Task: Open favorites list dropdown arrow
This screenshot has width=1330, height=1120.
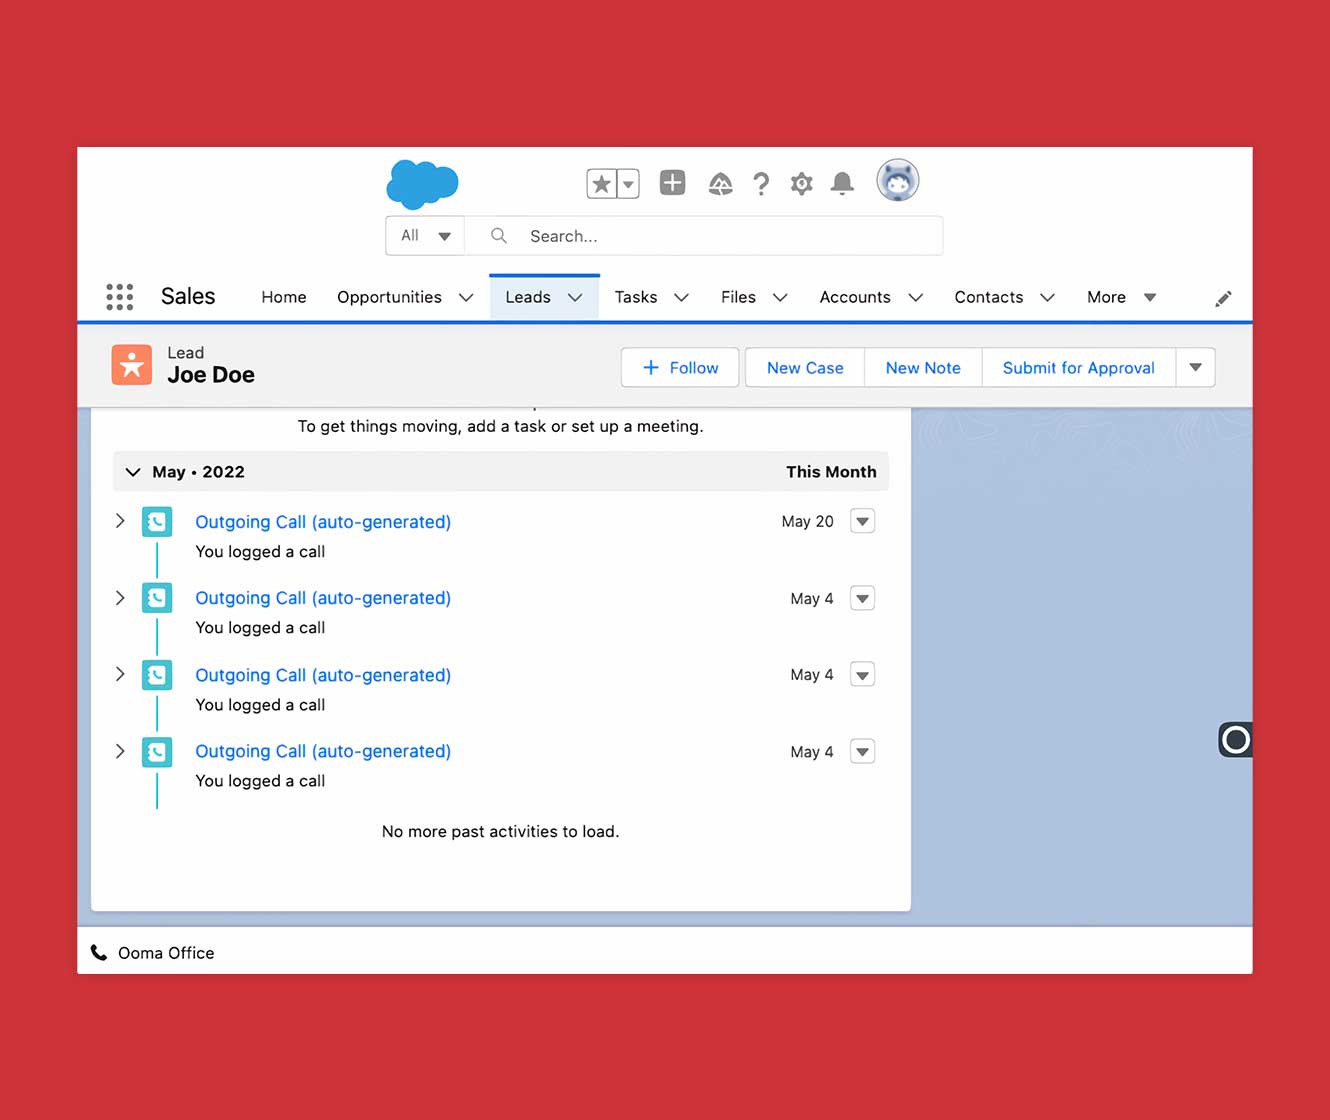Action: tap(628, 184)
